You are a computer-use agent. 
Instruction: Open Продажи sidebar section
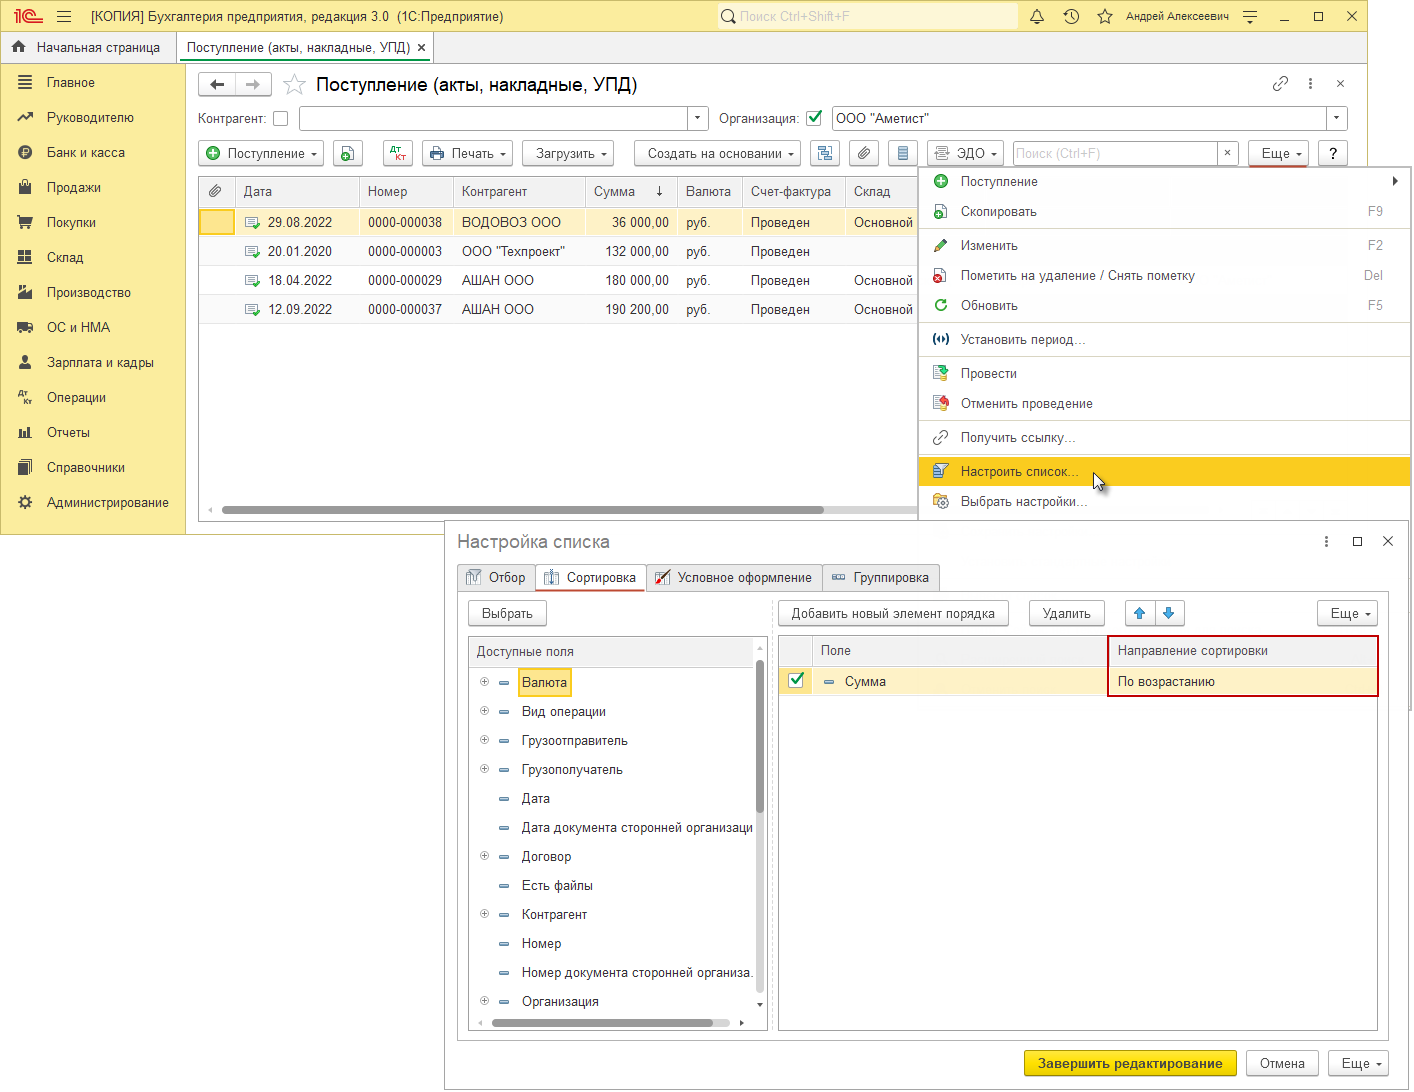click(74, 187)
